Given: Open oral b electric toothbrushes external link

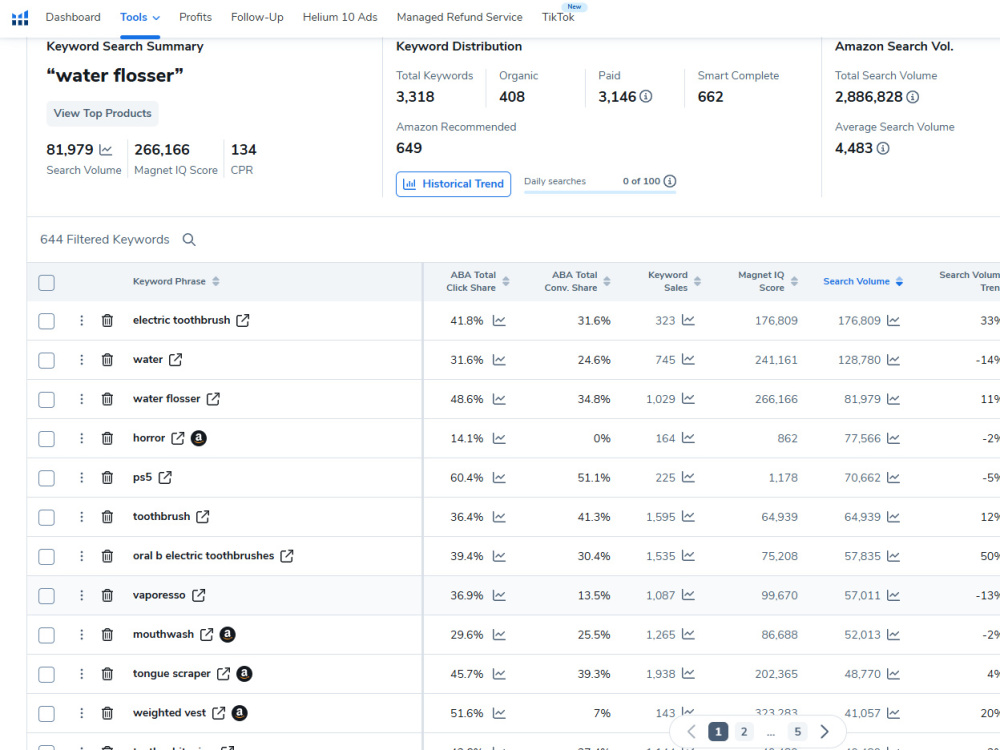Looking at the screenshot, I should (286, 555).
